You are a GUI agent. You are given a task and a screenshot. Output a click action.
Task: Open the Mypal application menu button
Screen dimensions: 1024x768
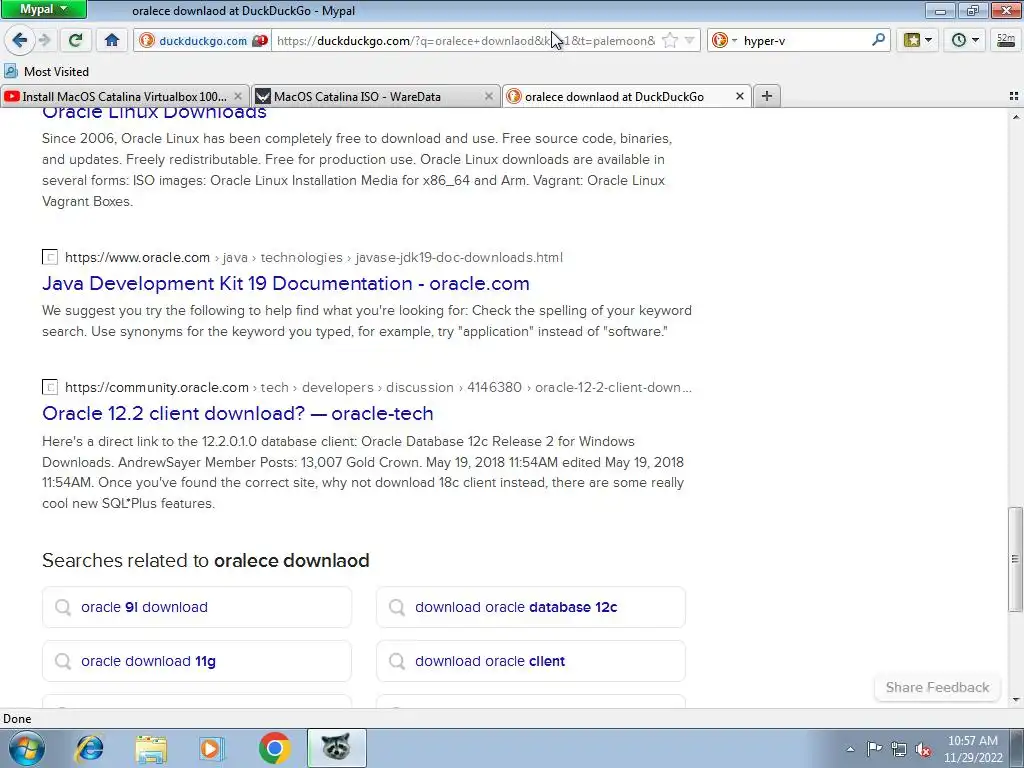click(x=43, y=10)
